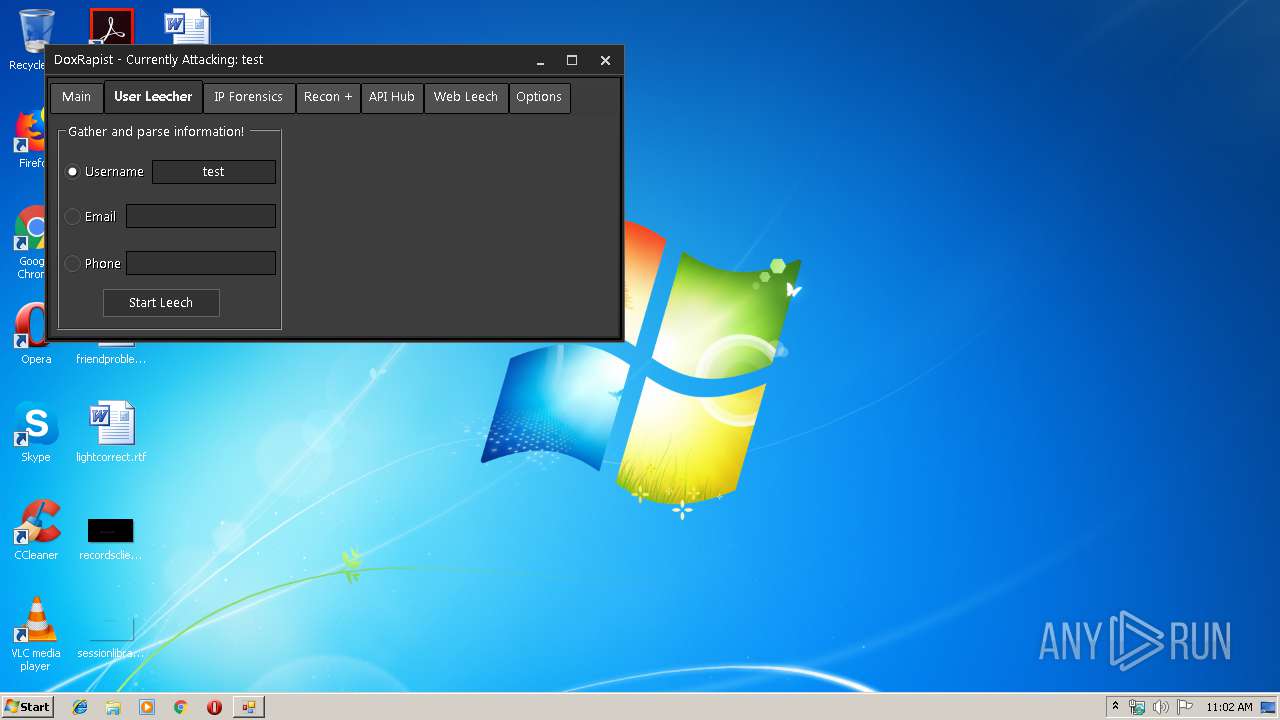Open the IP Forensics tab
1280x720 pixels.
point(248,97)
